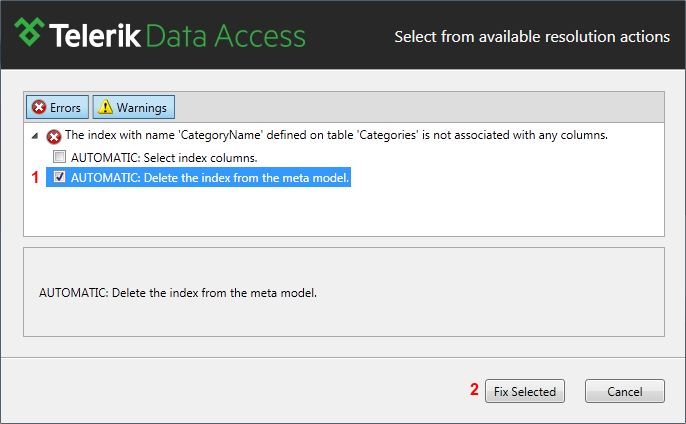Select the 'AUTOMATIC: Select index columns' item

click(x=164, y=158)
